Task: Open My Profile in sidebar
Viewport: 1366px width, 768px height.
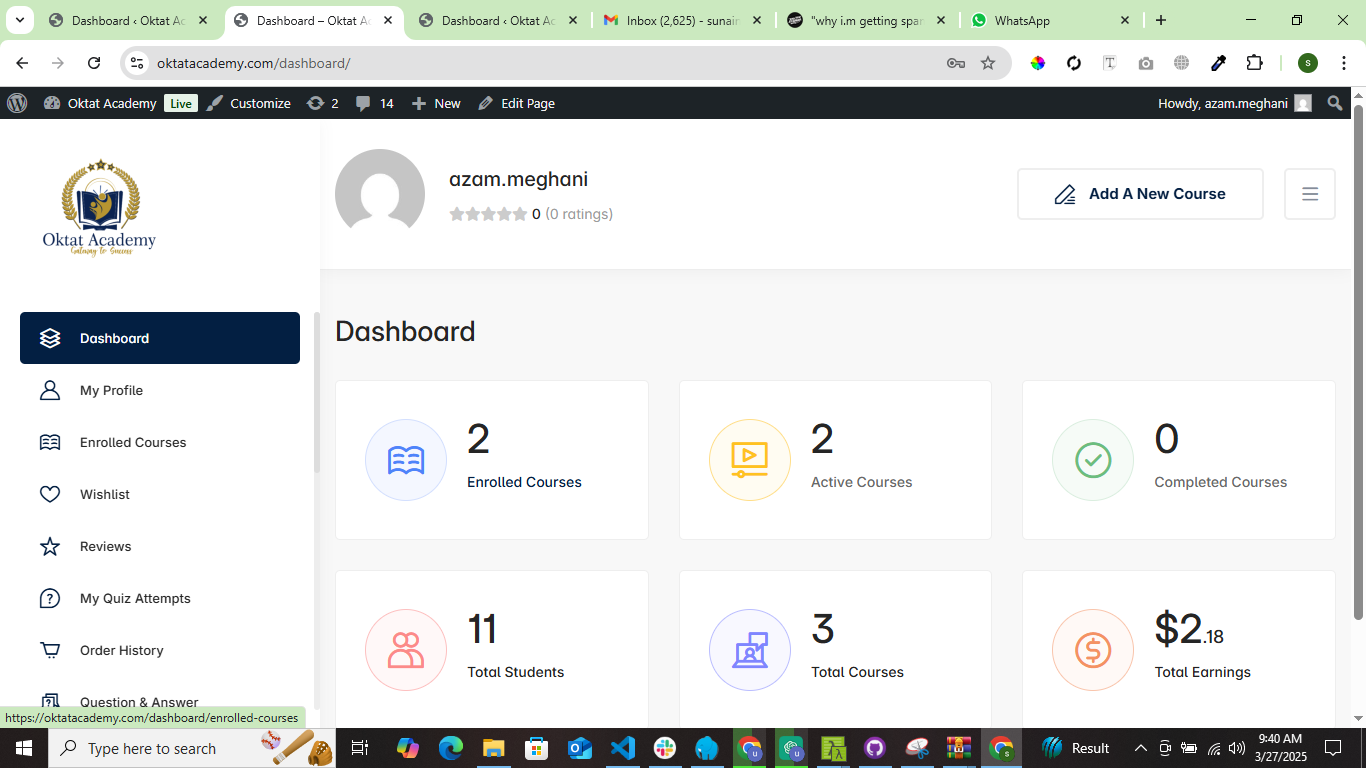Action: (x=111, y=390)
